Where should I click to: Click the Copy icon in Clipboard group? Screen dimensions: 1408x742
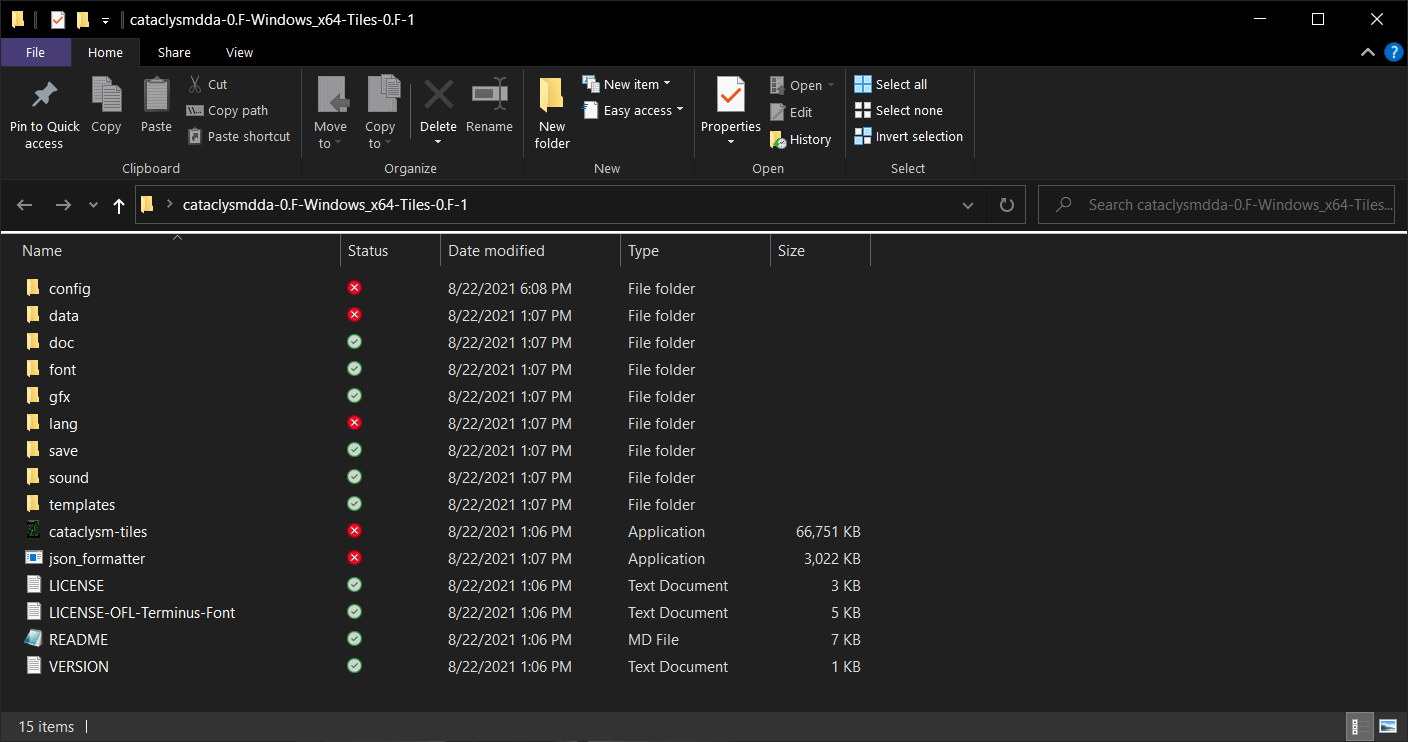pos(106,95)
